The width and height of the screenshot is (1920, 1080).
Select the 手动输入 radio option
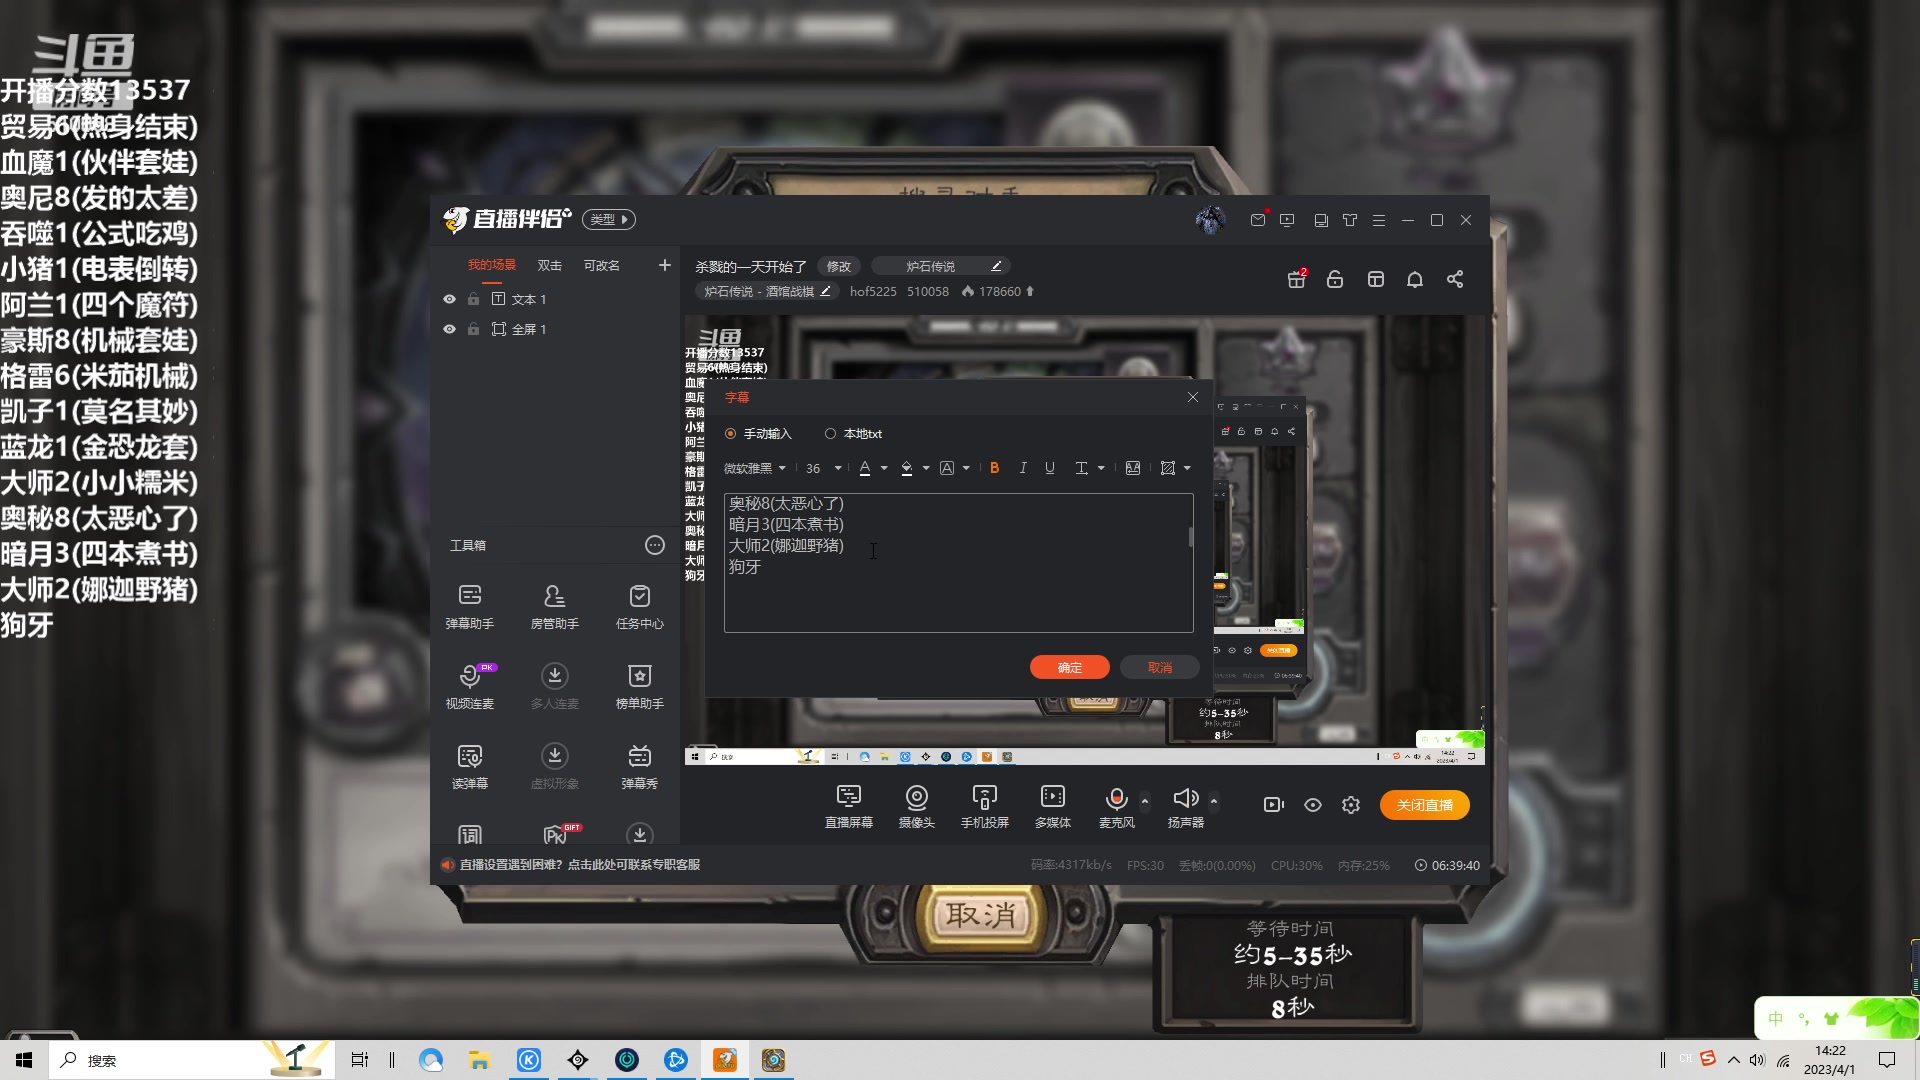coord(758,434)
